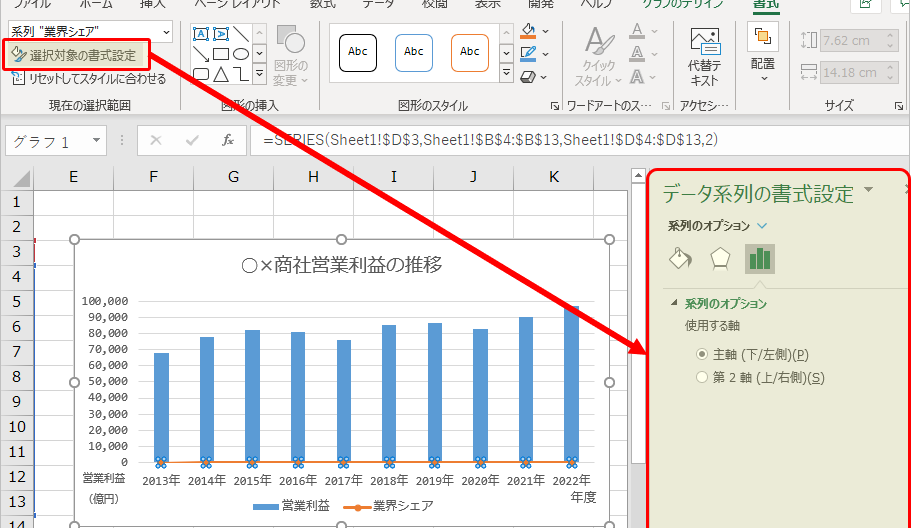Click the shape effects icon in ribbon
The image size is (911, 528).
(530, 73)
